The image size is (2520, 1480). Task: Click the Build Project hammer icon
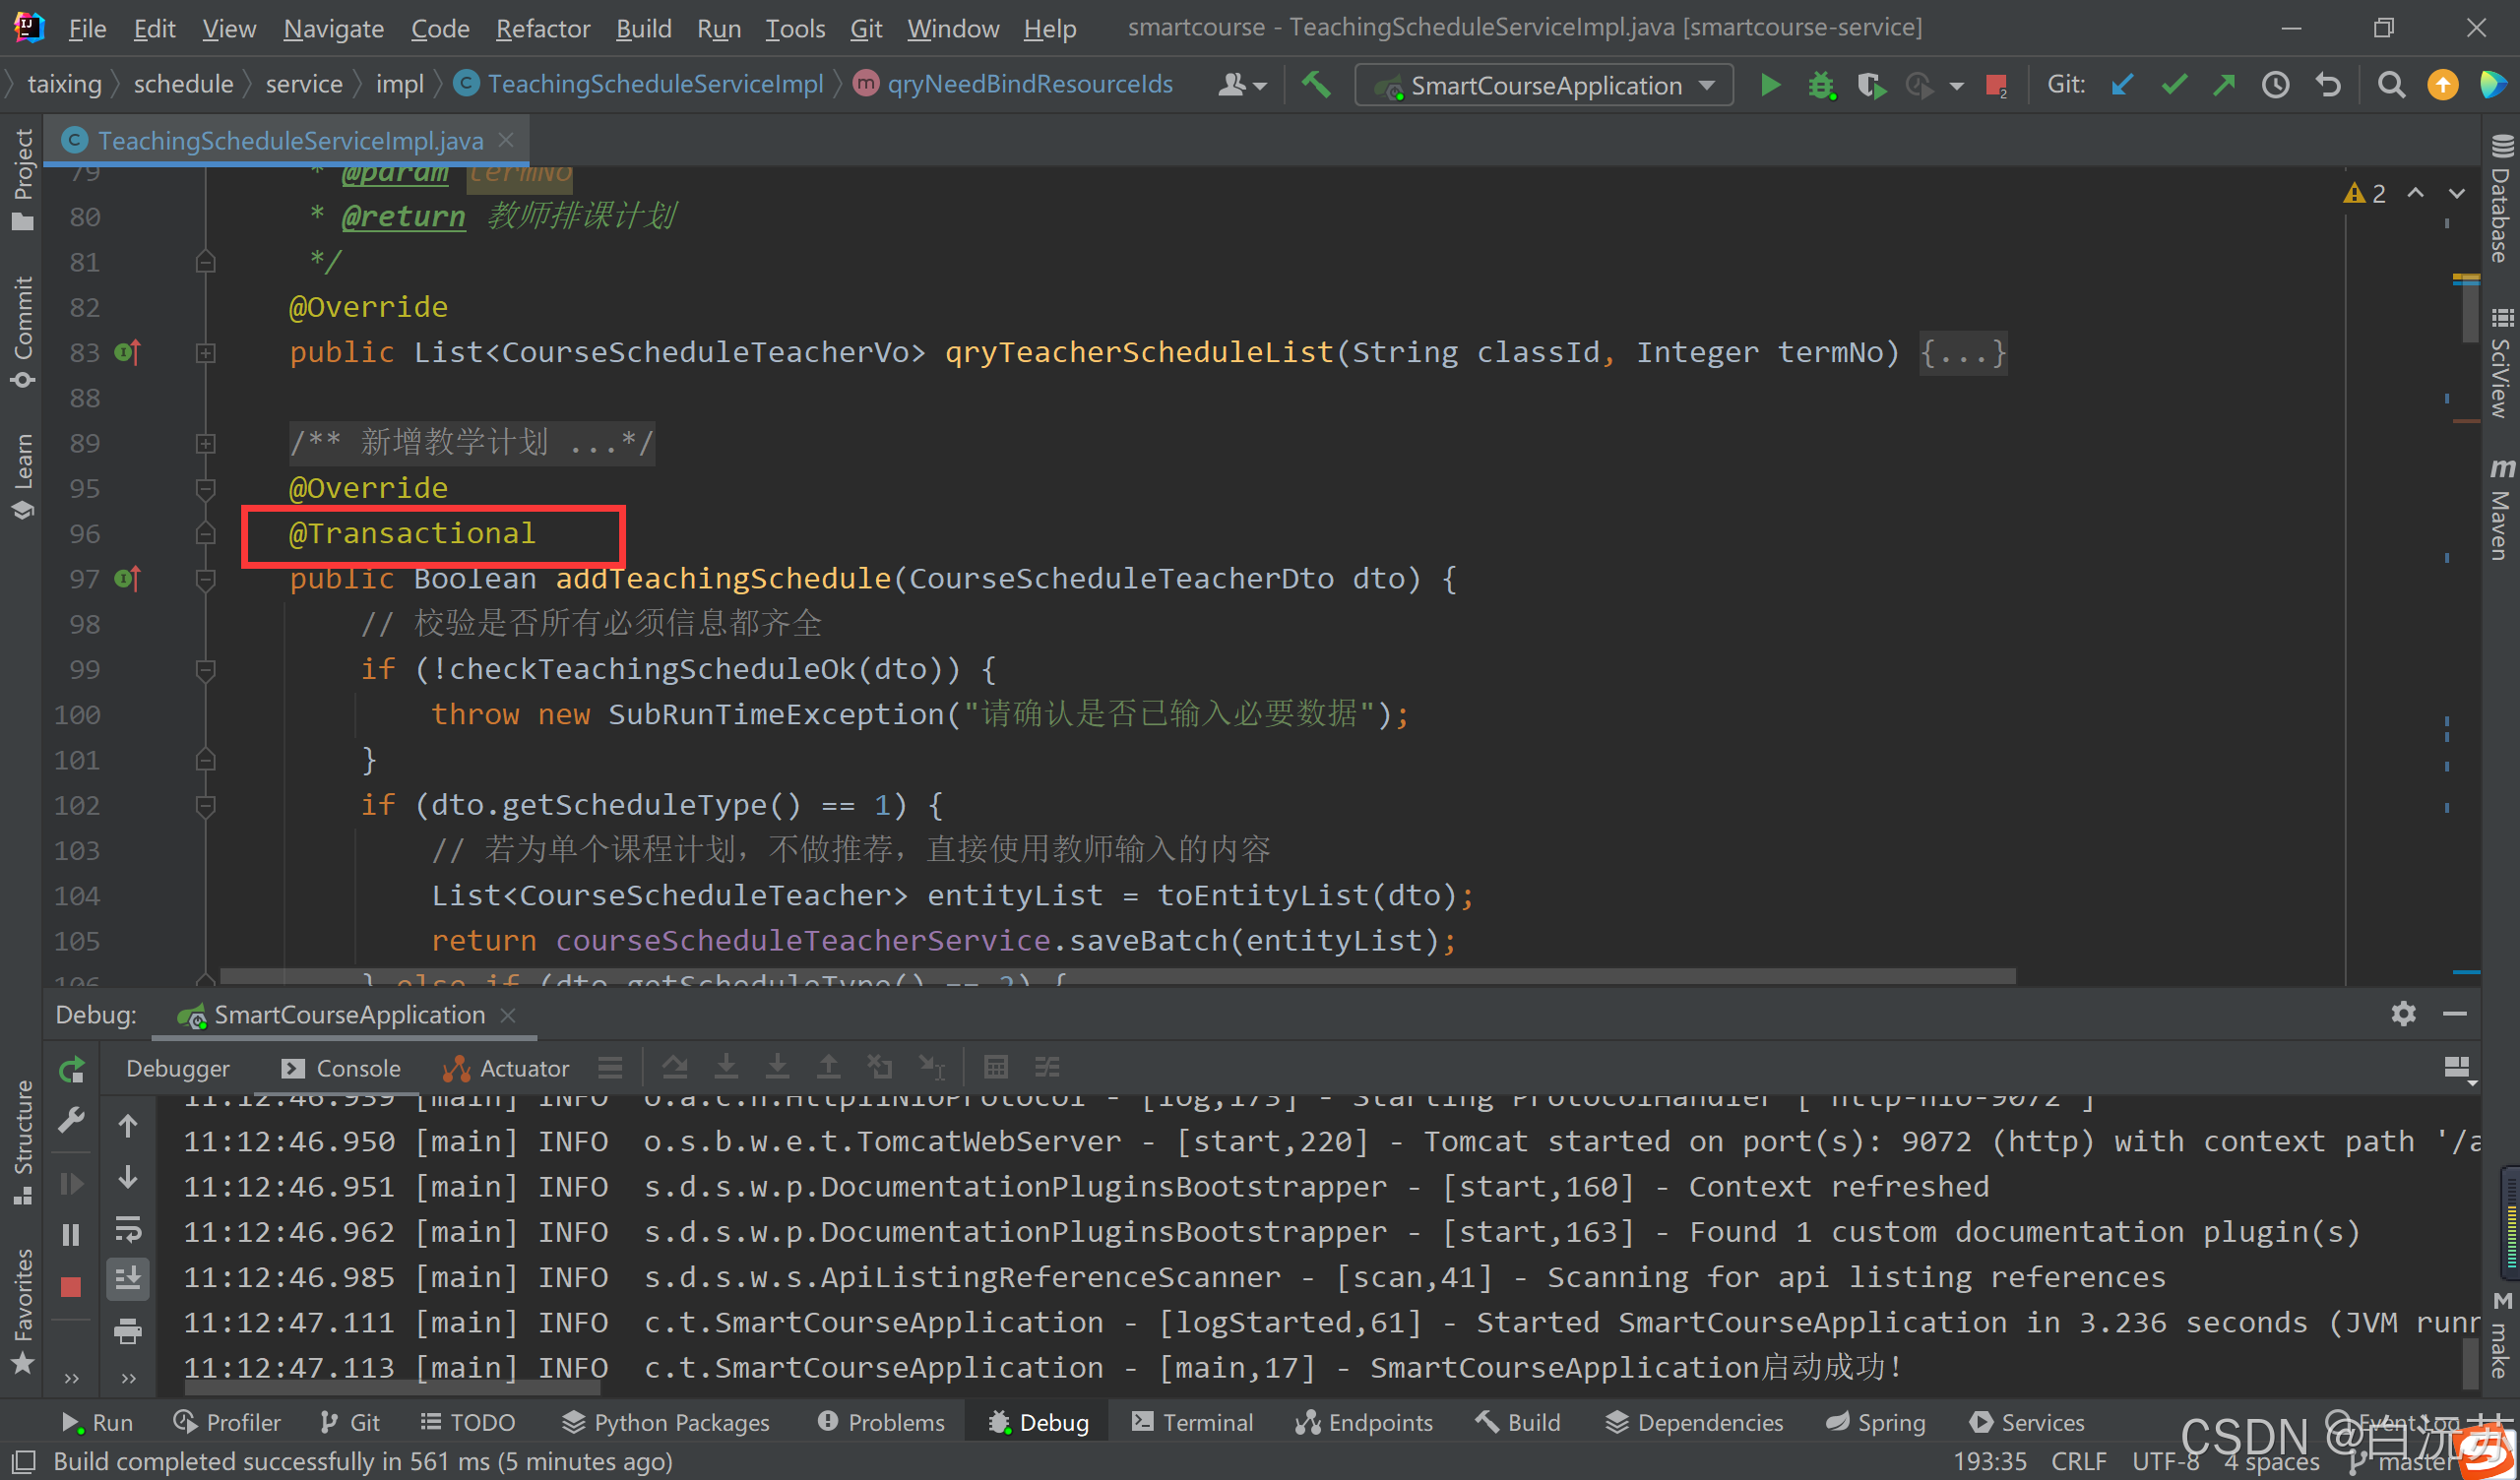pos(1316,85)
